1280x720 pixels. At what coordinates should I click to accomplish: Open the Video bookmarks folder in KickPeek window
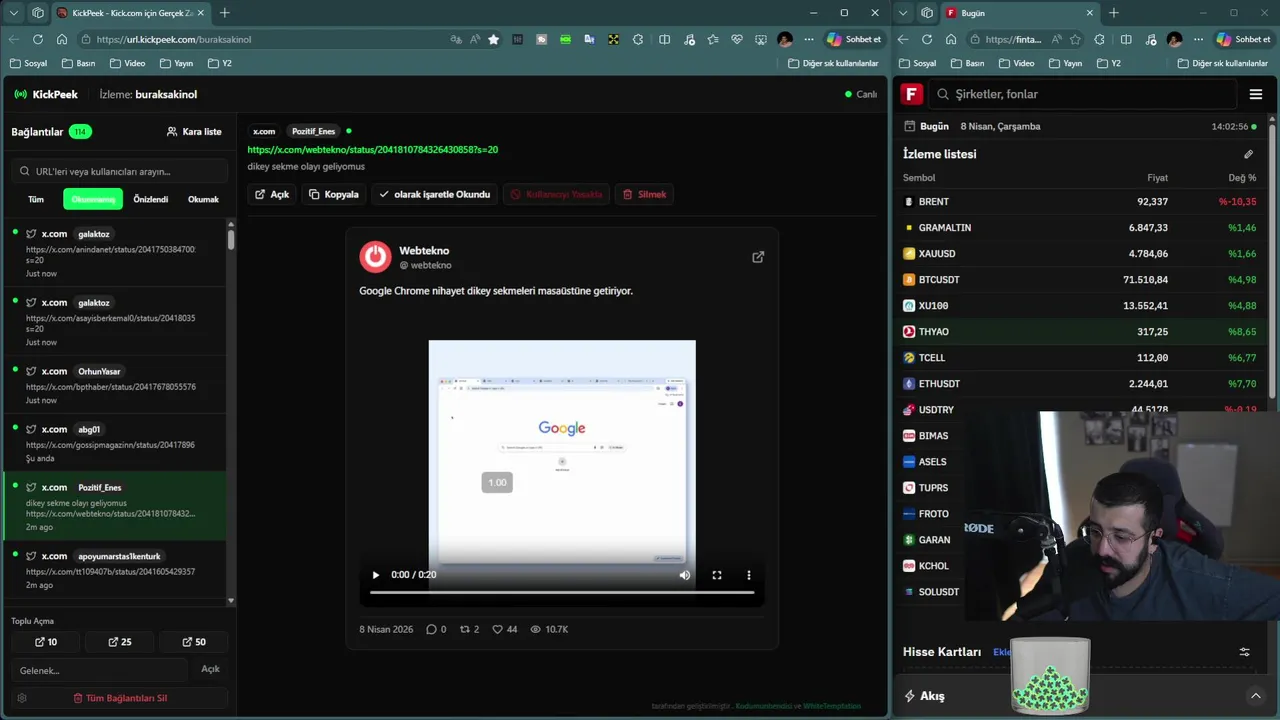coord(127,63)
